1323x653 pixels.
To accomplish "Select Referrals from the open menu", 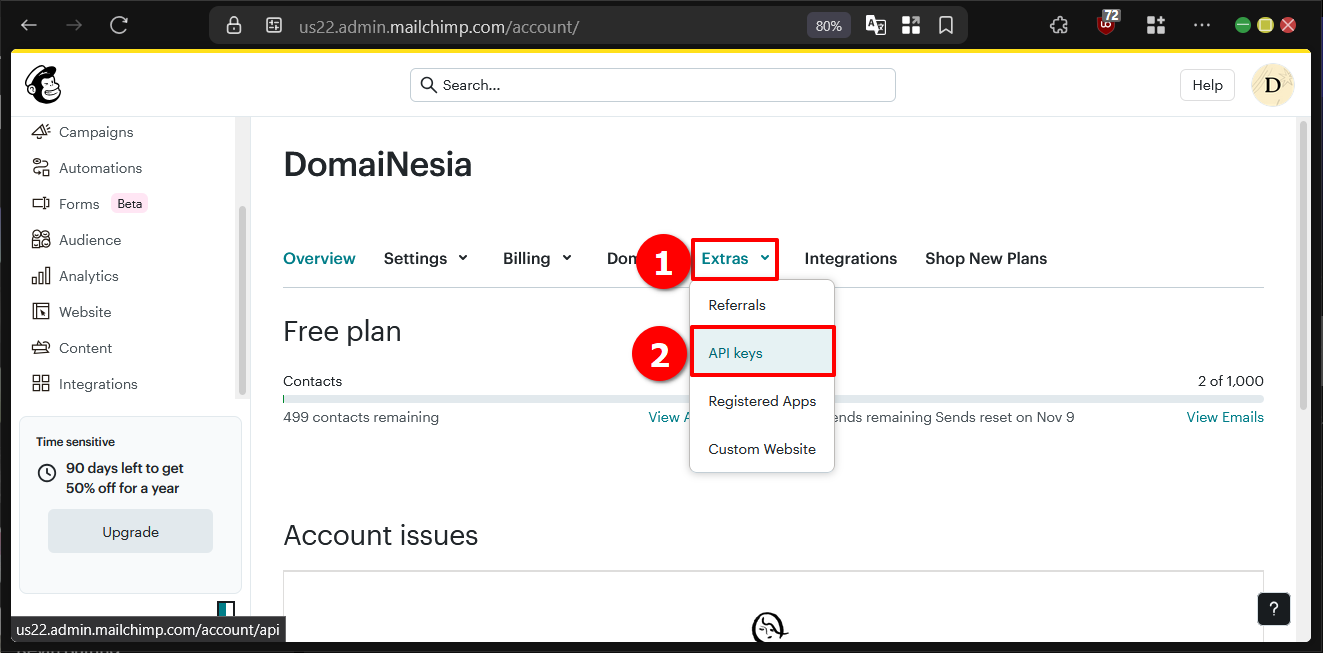I will tap(737, 305).
